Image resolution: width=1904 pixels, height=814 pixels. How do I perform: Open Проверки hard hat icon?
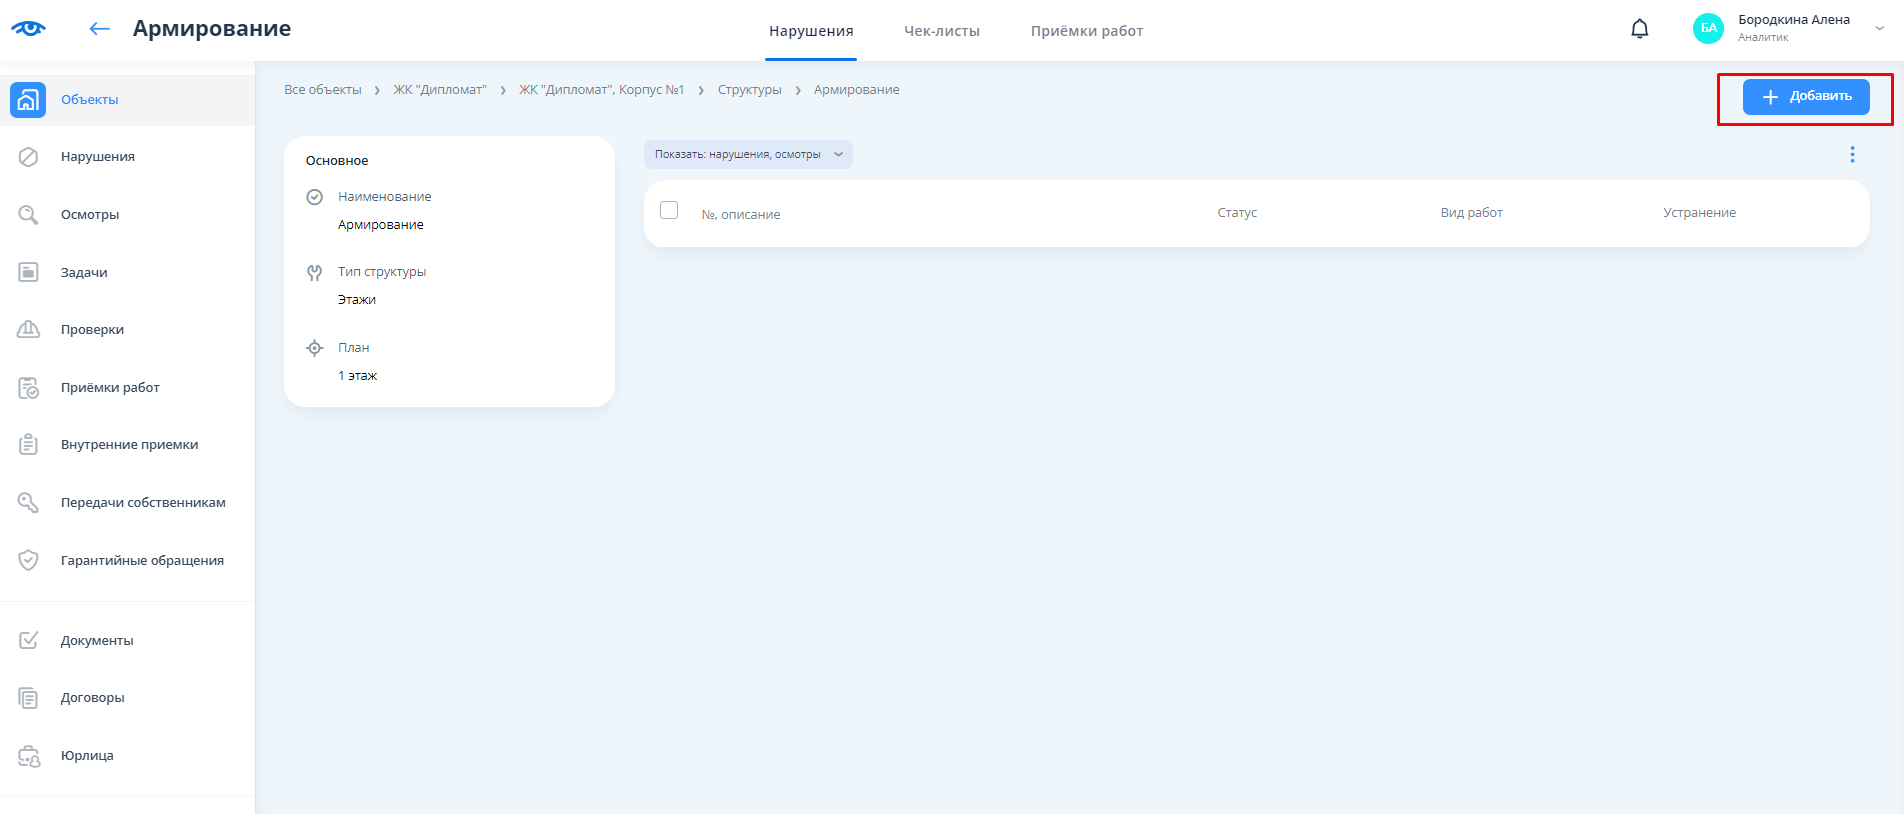(28, 330)
